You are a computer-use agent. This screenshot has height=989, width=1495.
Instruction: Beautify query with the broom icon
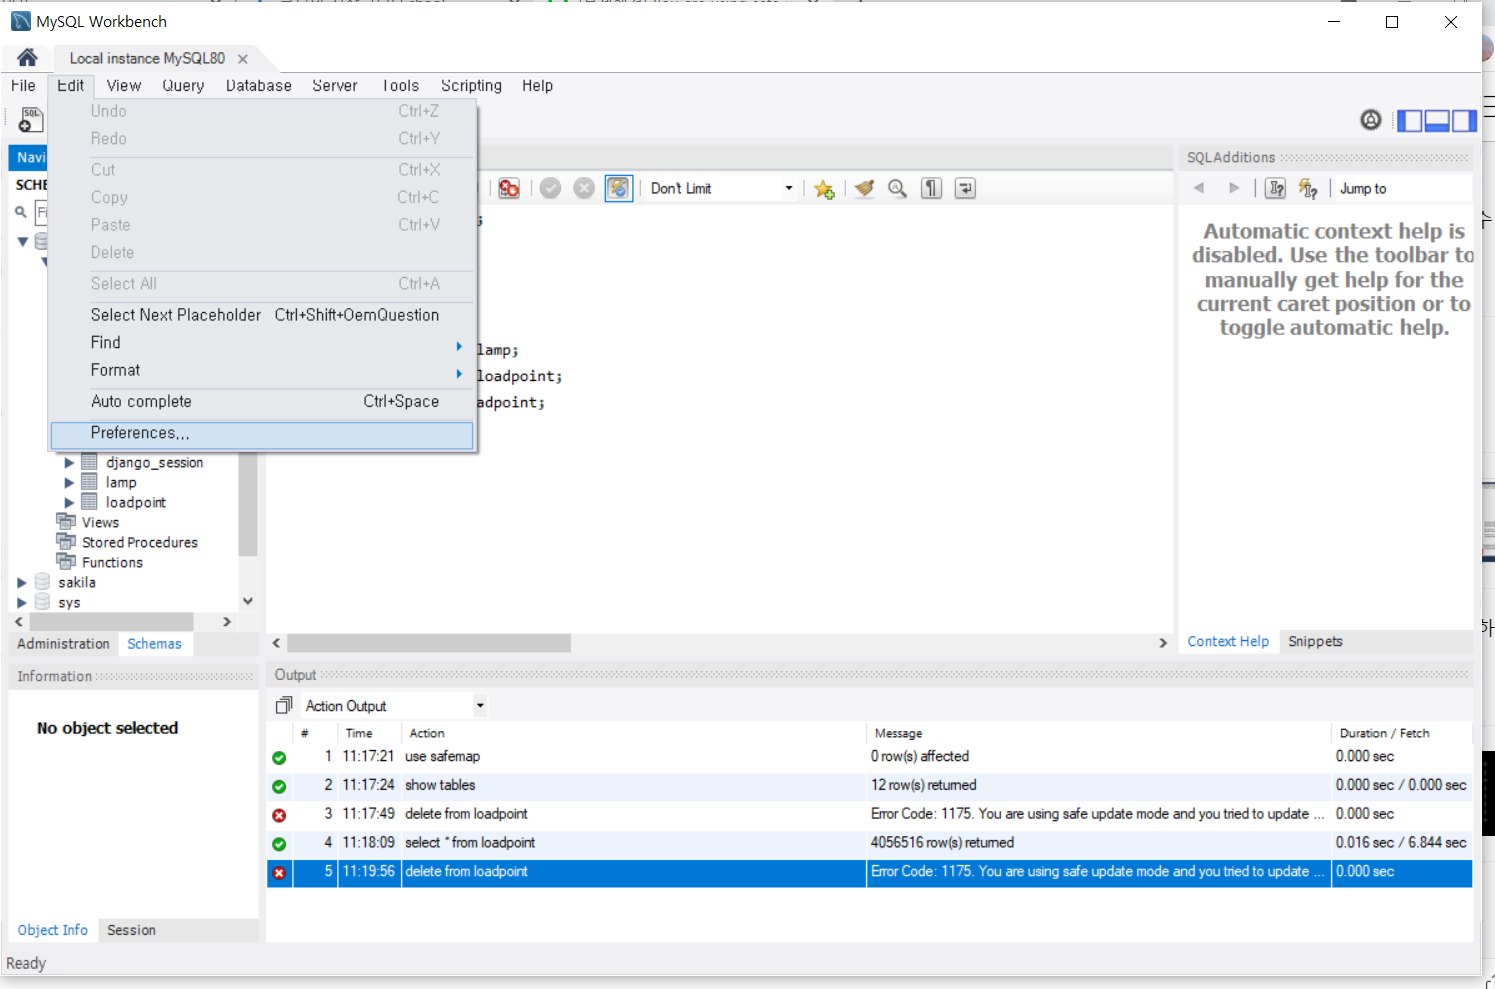864,188
